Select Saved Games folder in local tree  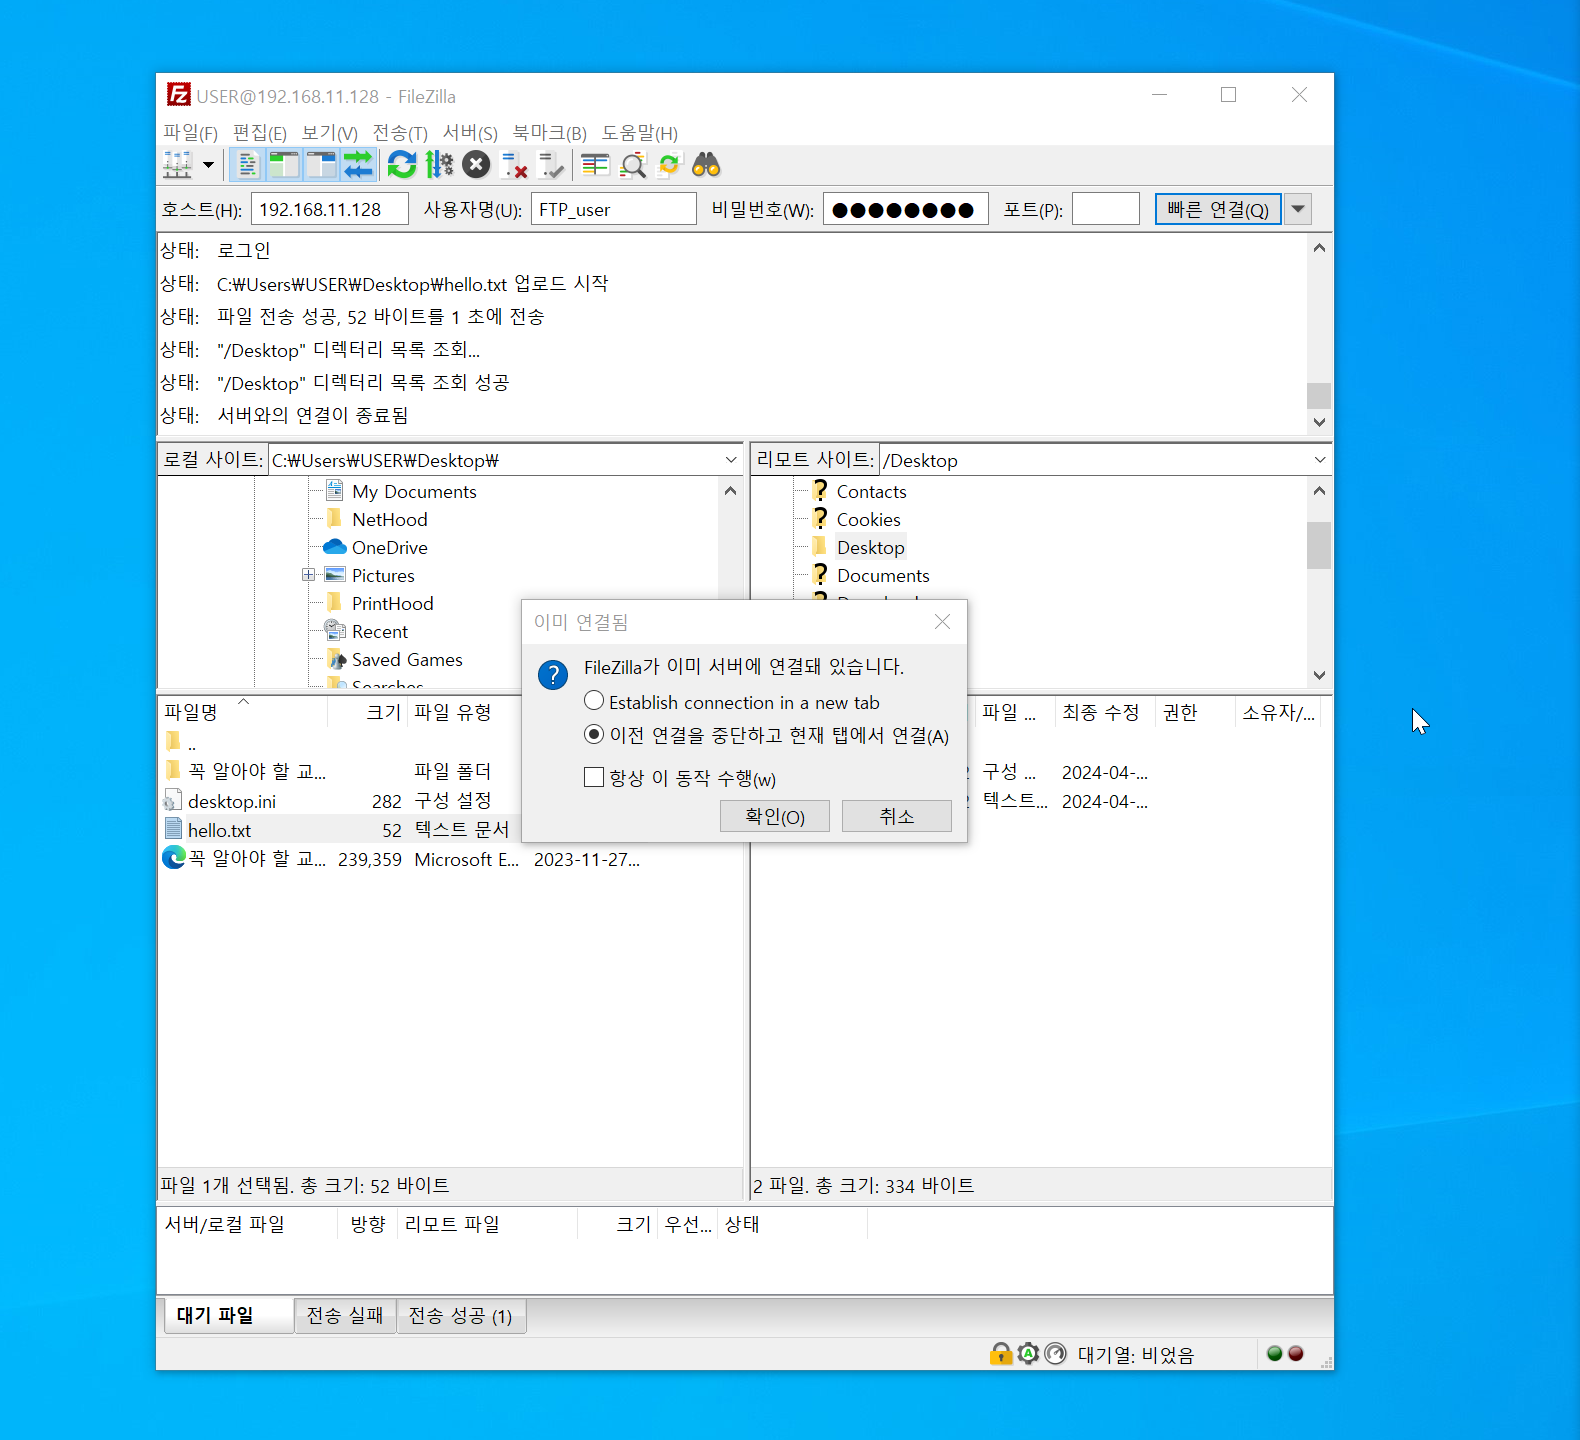point(394,659)
